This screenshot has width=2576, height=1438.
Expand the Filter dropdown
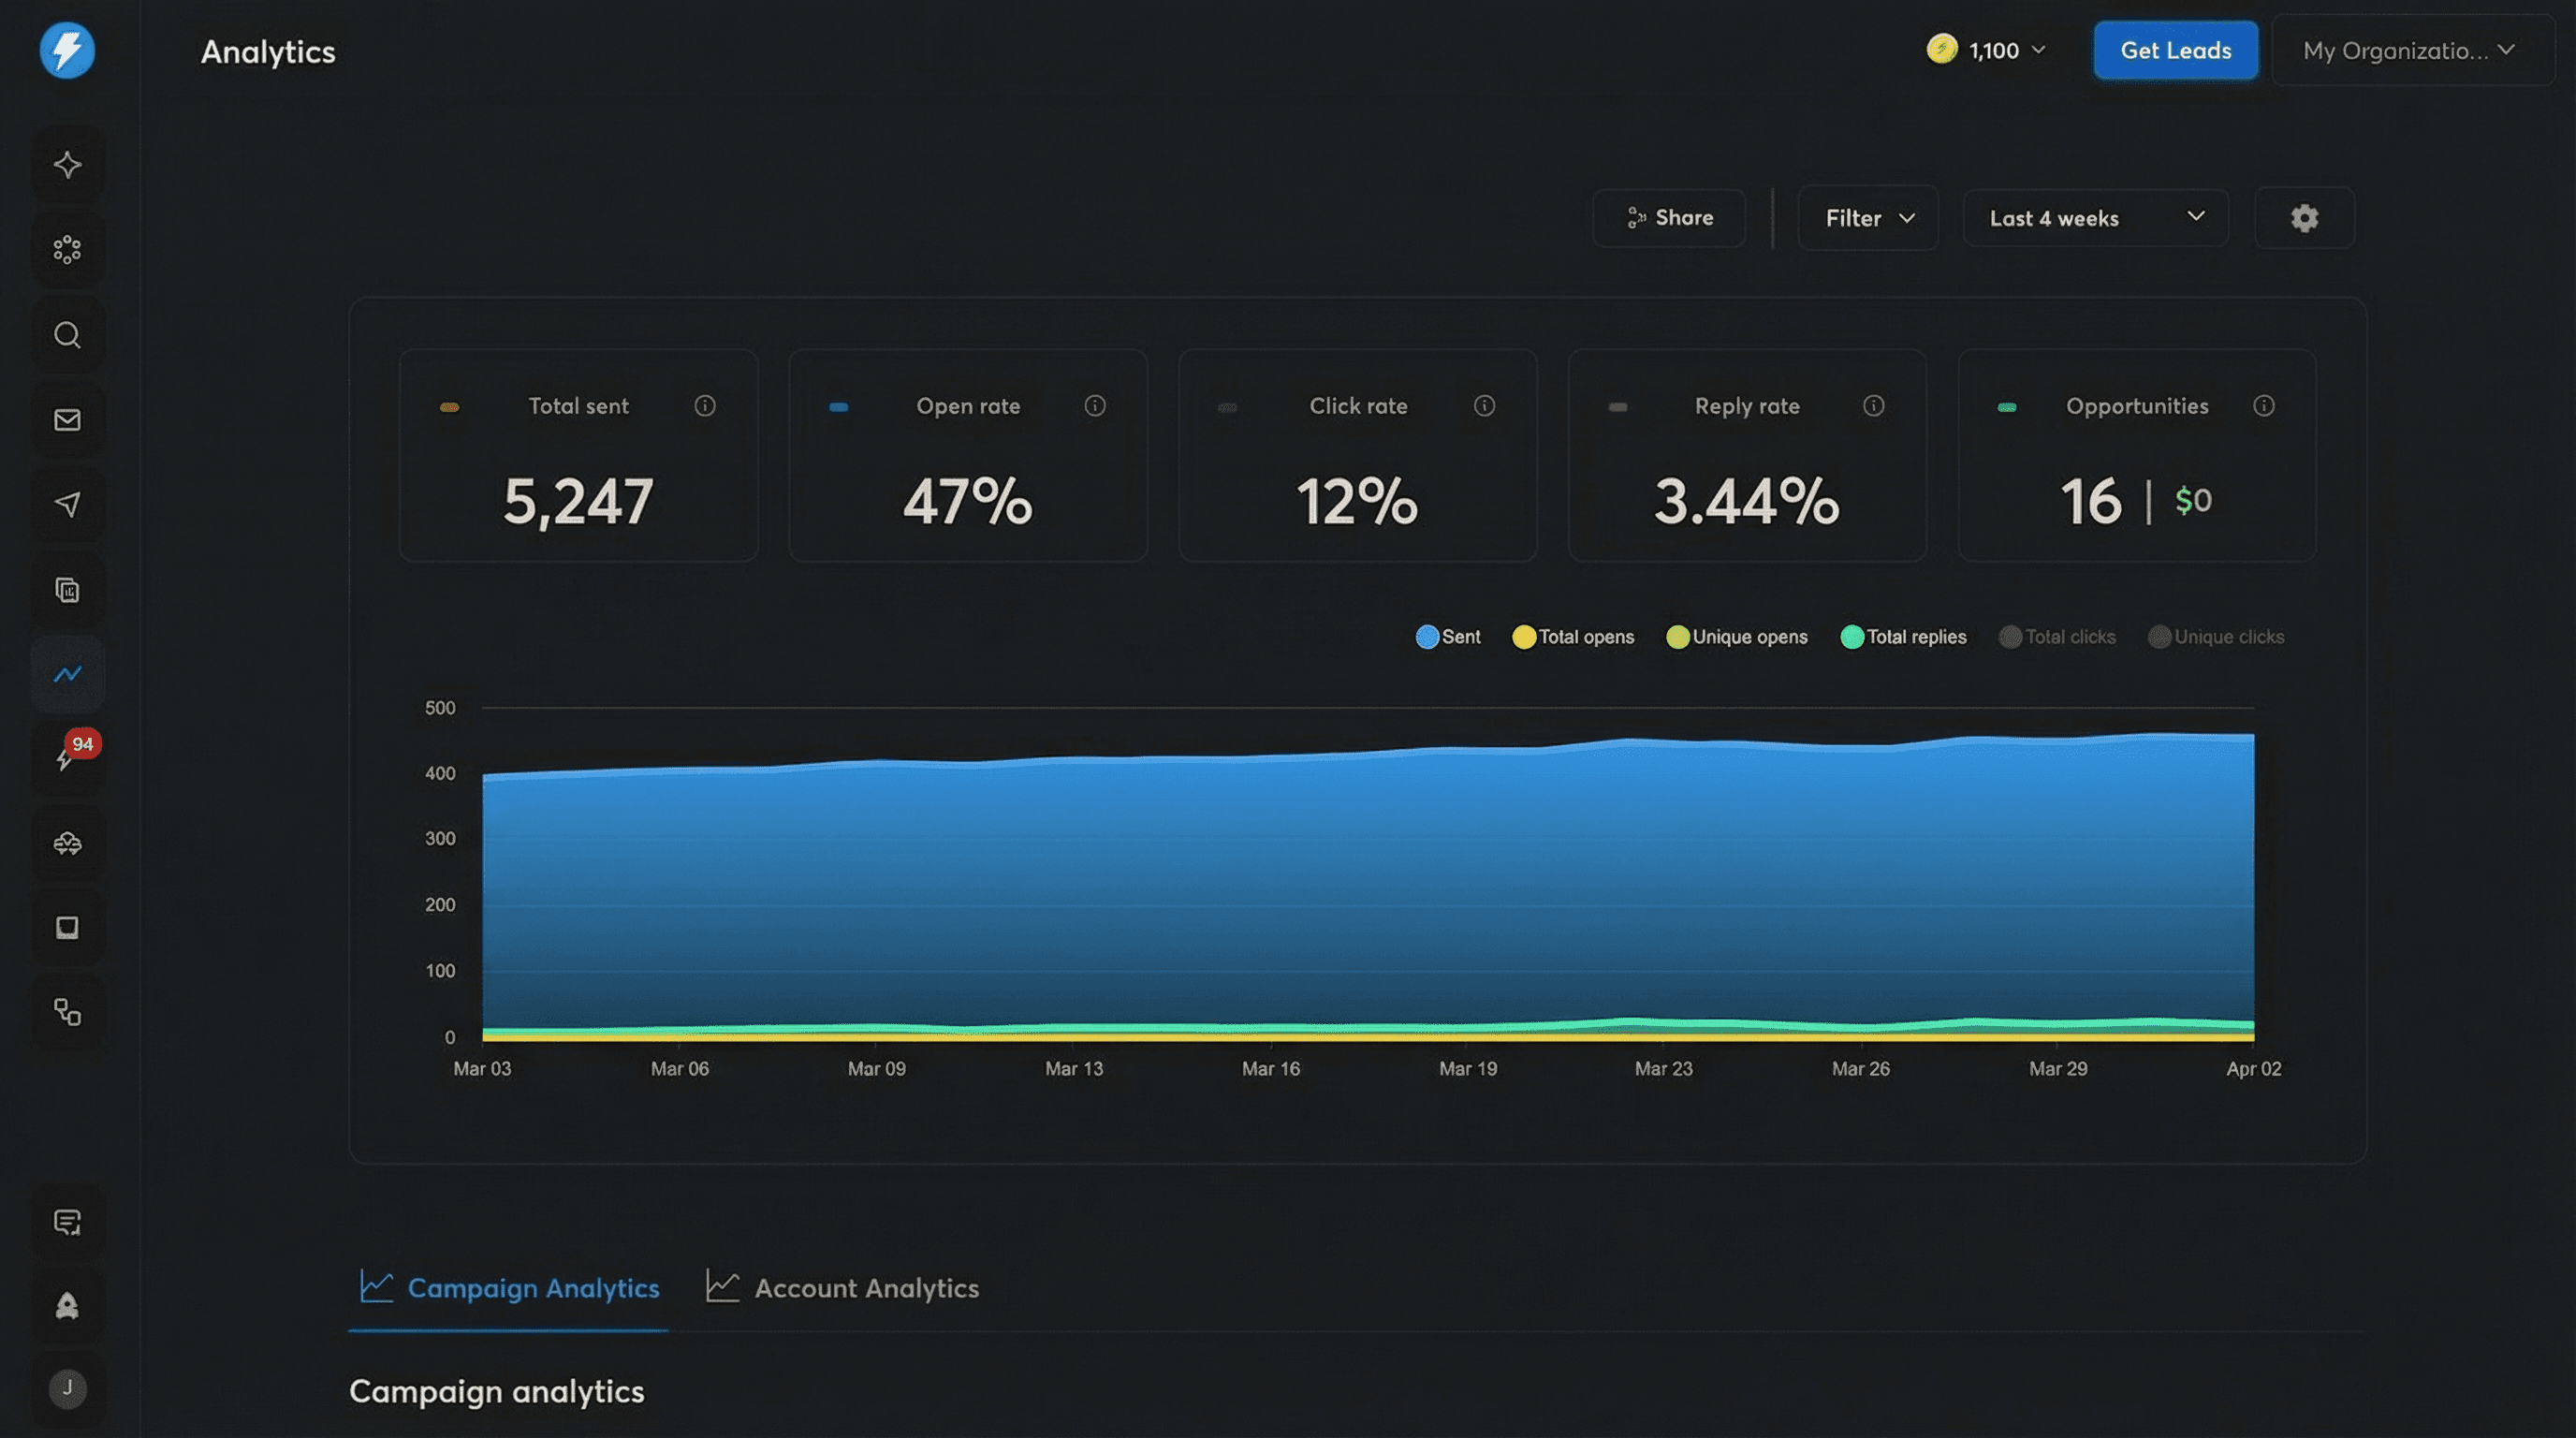coord(1868,218)
